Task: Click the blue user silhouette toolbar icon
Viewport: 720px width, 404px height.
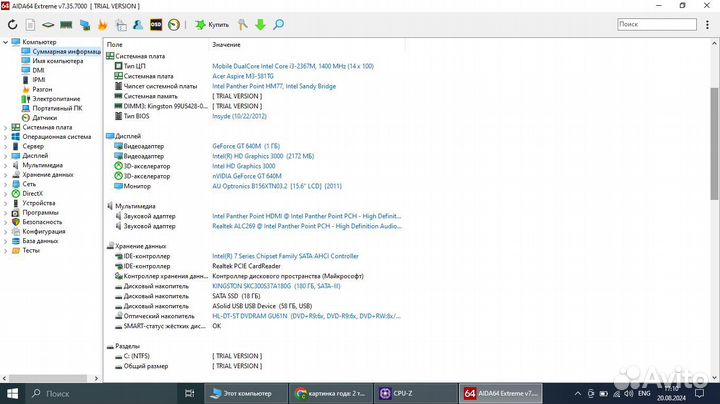Action: [x=138, y=25]
